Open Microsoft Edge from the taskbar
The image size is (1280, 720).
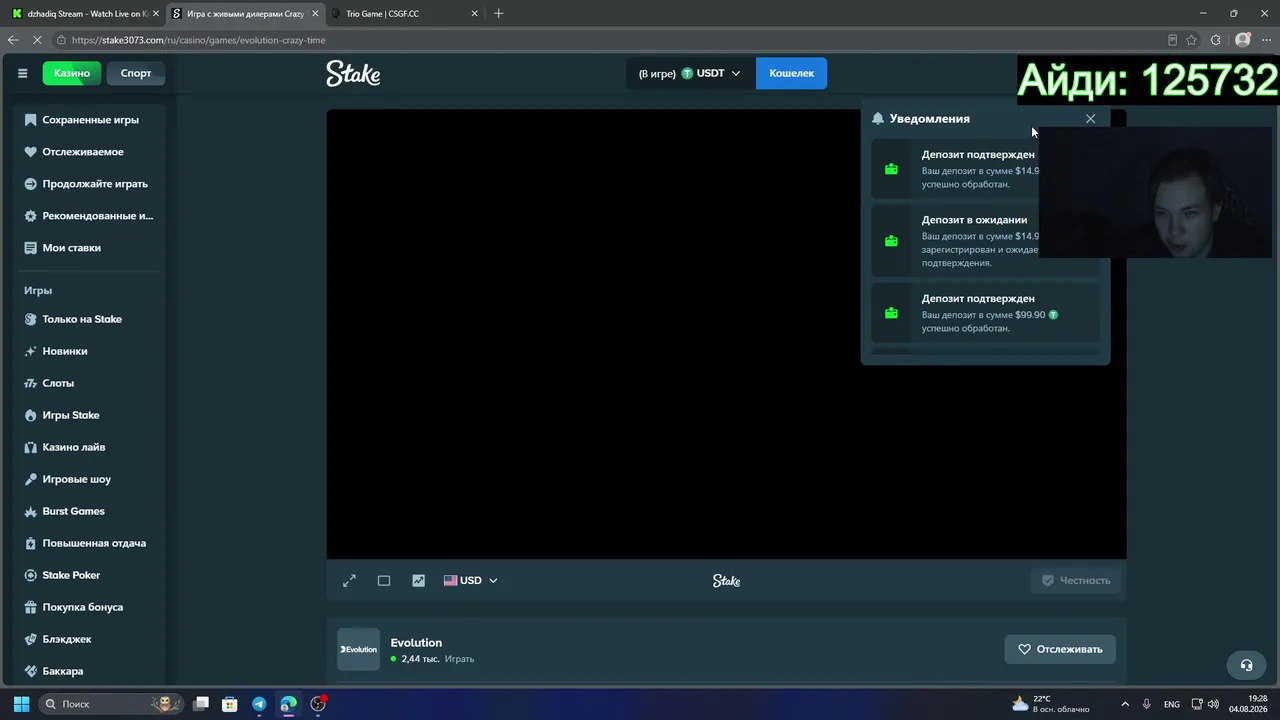[288, 704]
